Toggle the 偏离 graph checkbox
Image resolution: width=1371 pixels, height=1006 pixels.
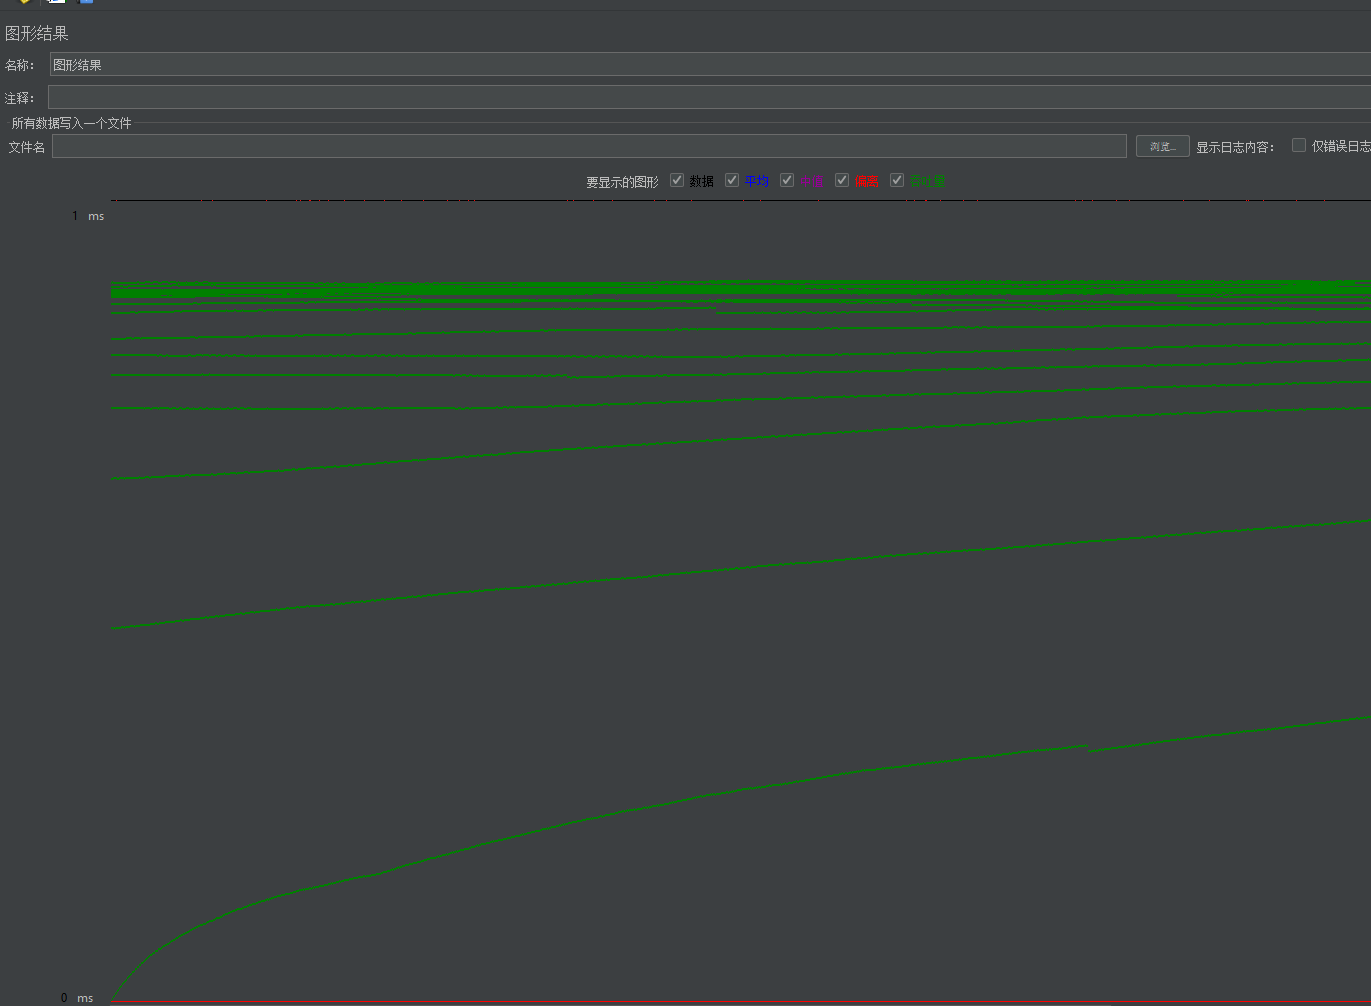[x=842, y=180]
